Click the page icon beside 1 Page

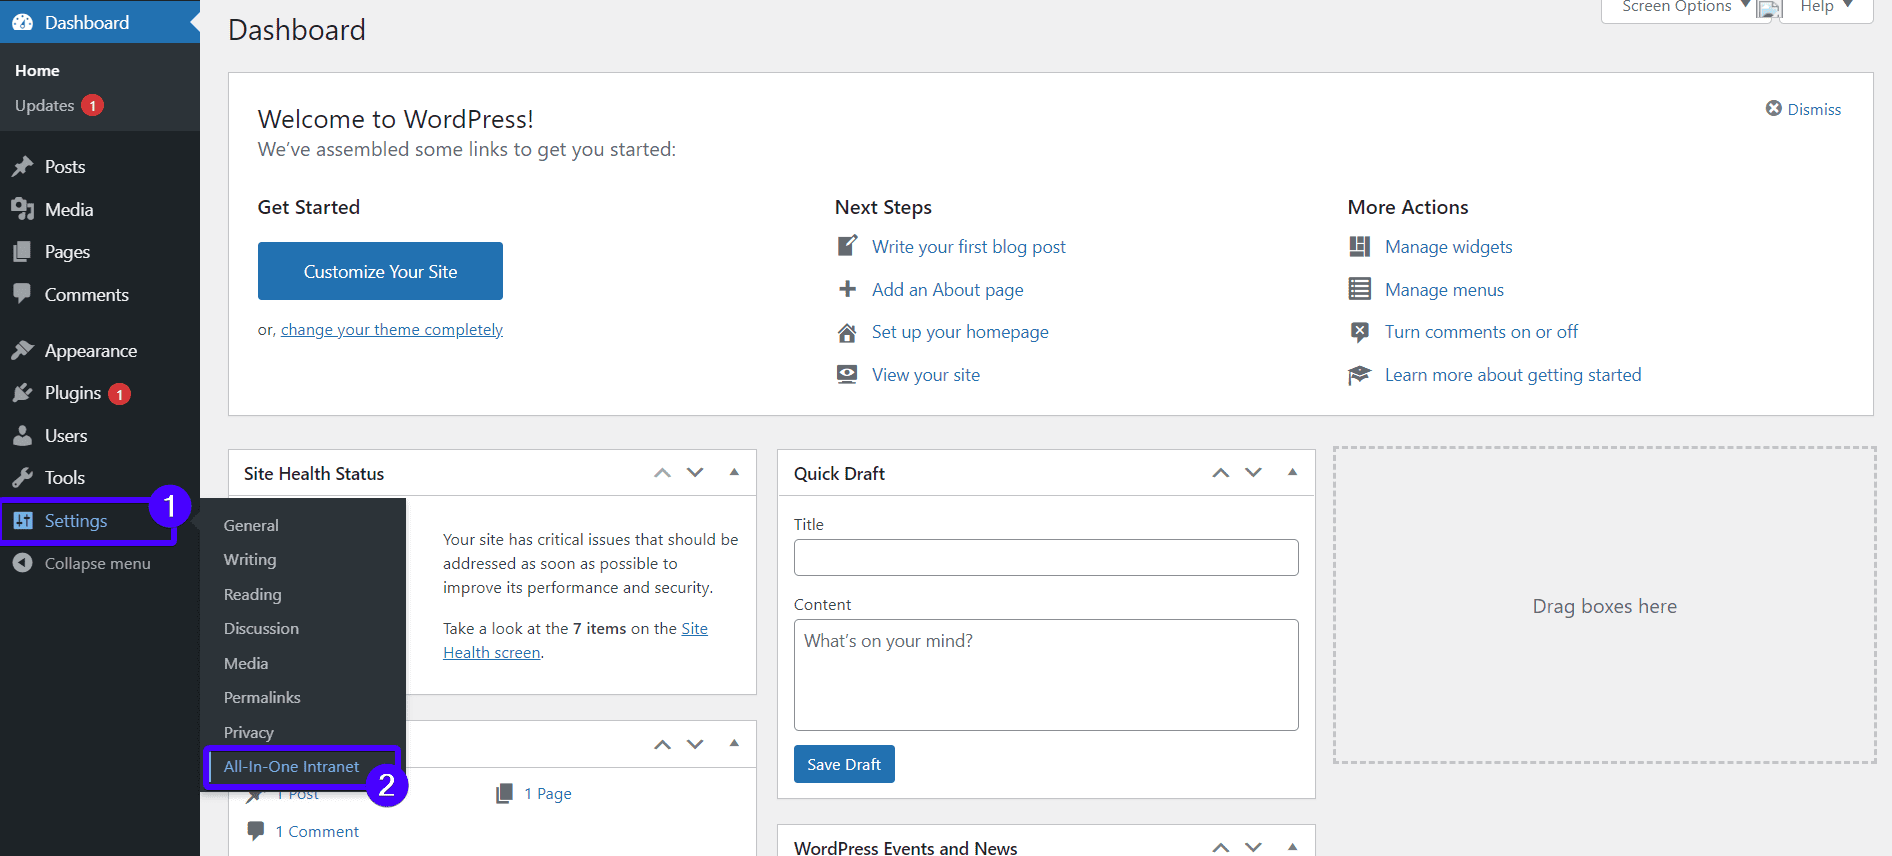click(505, 793)
